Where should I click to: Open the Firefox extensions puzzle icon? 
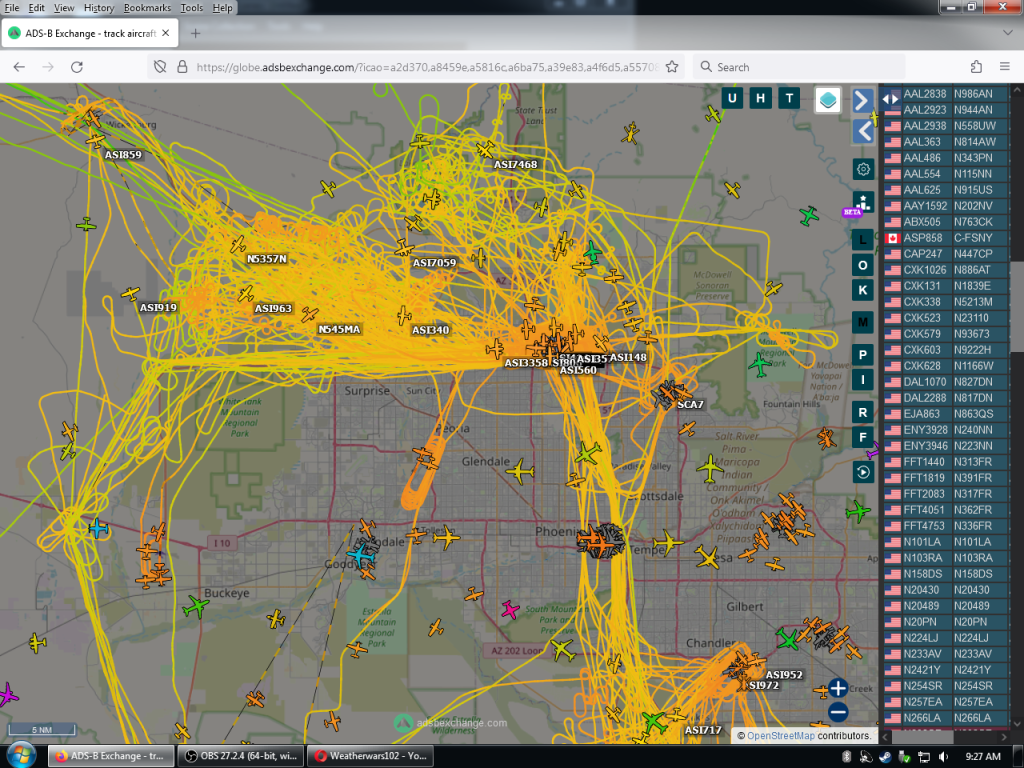point(976,67)
